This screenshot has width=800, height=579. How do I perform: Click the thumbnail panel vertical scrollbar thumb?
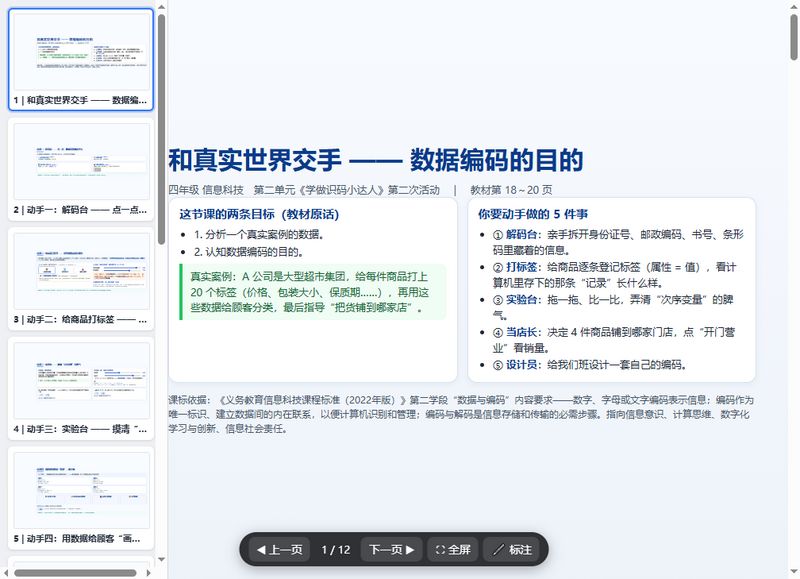161,130
